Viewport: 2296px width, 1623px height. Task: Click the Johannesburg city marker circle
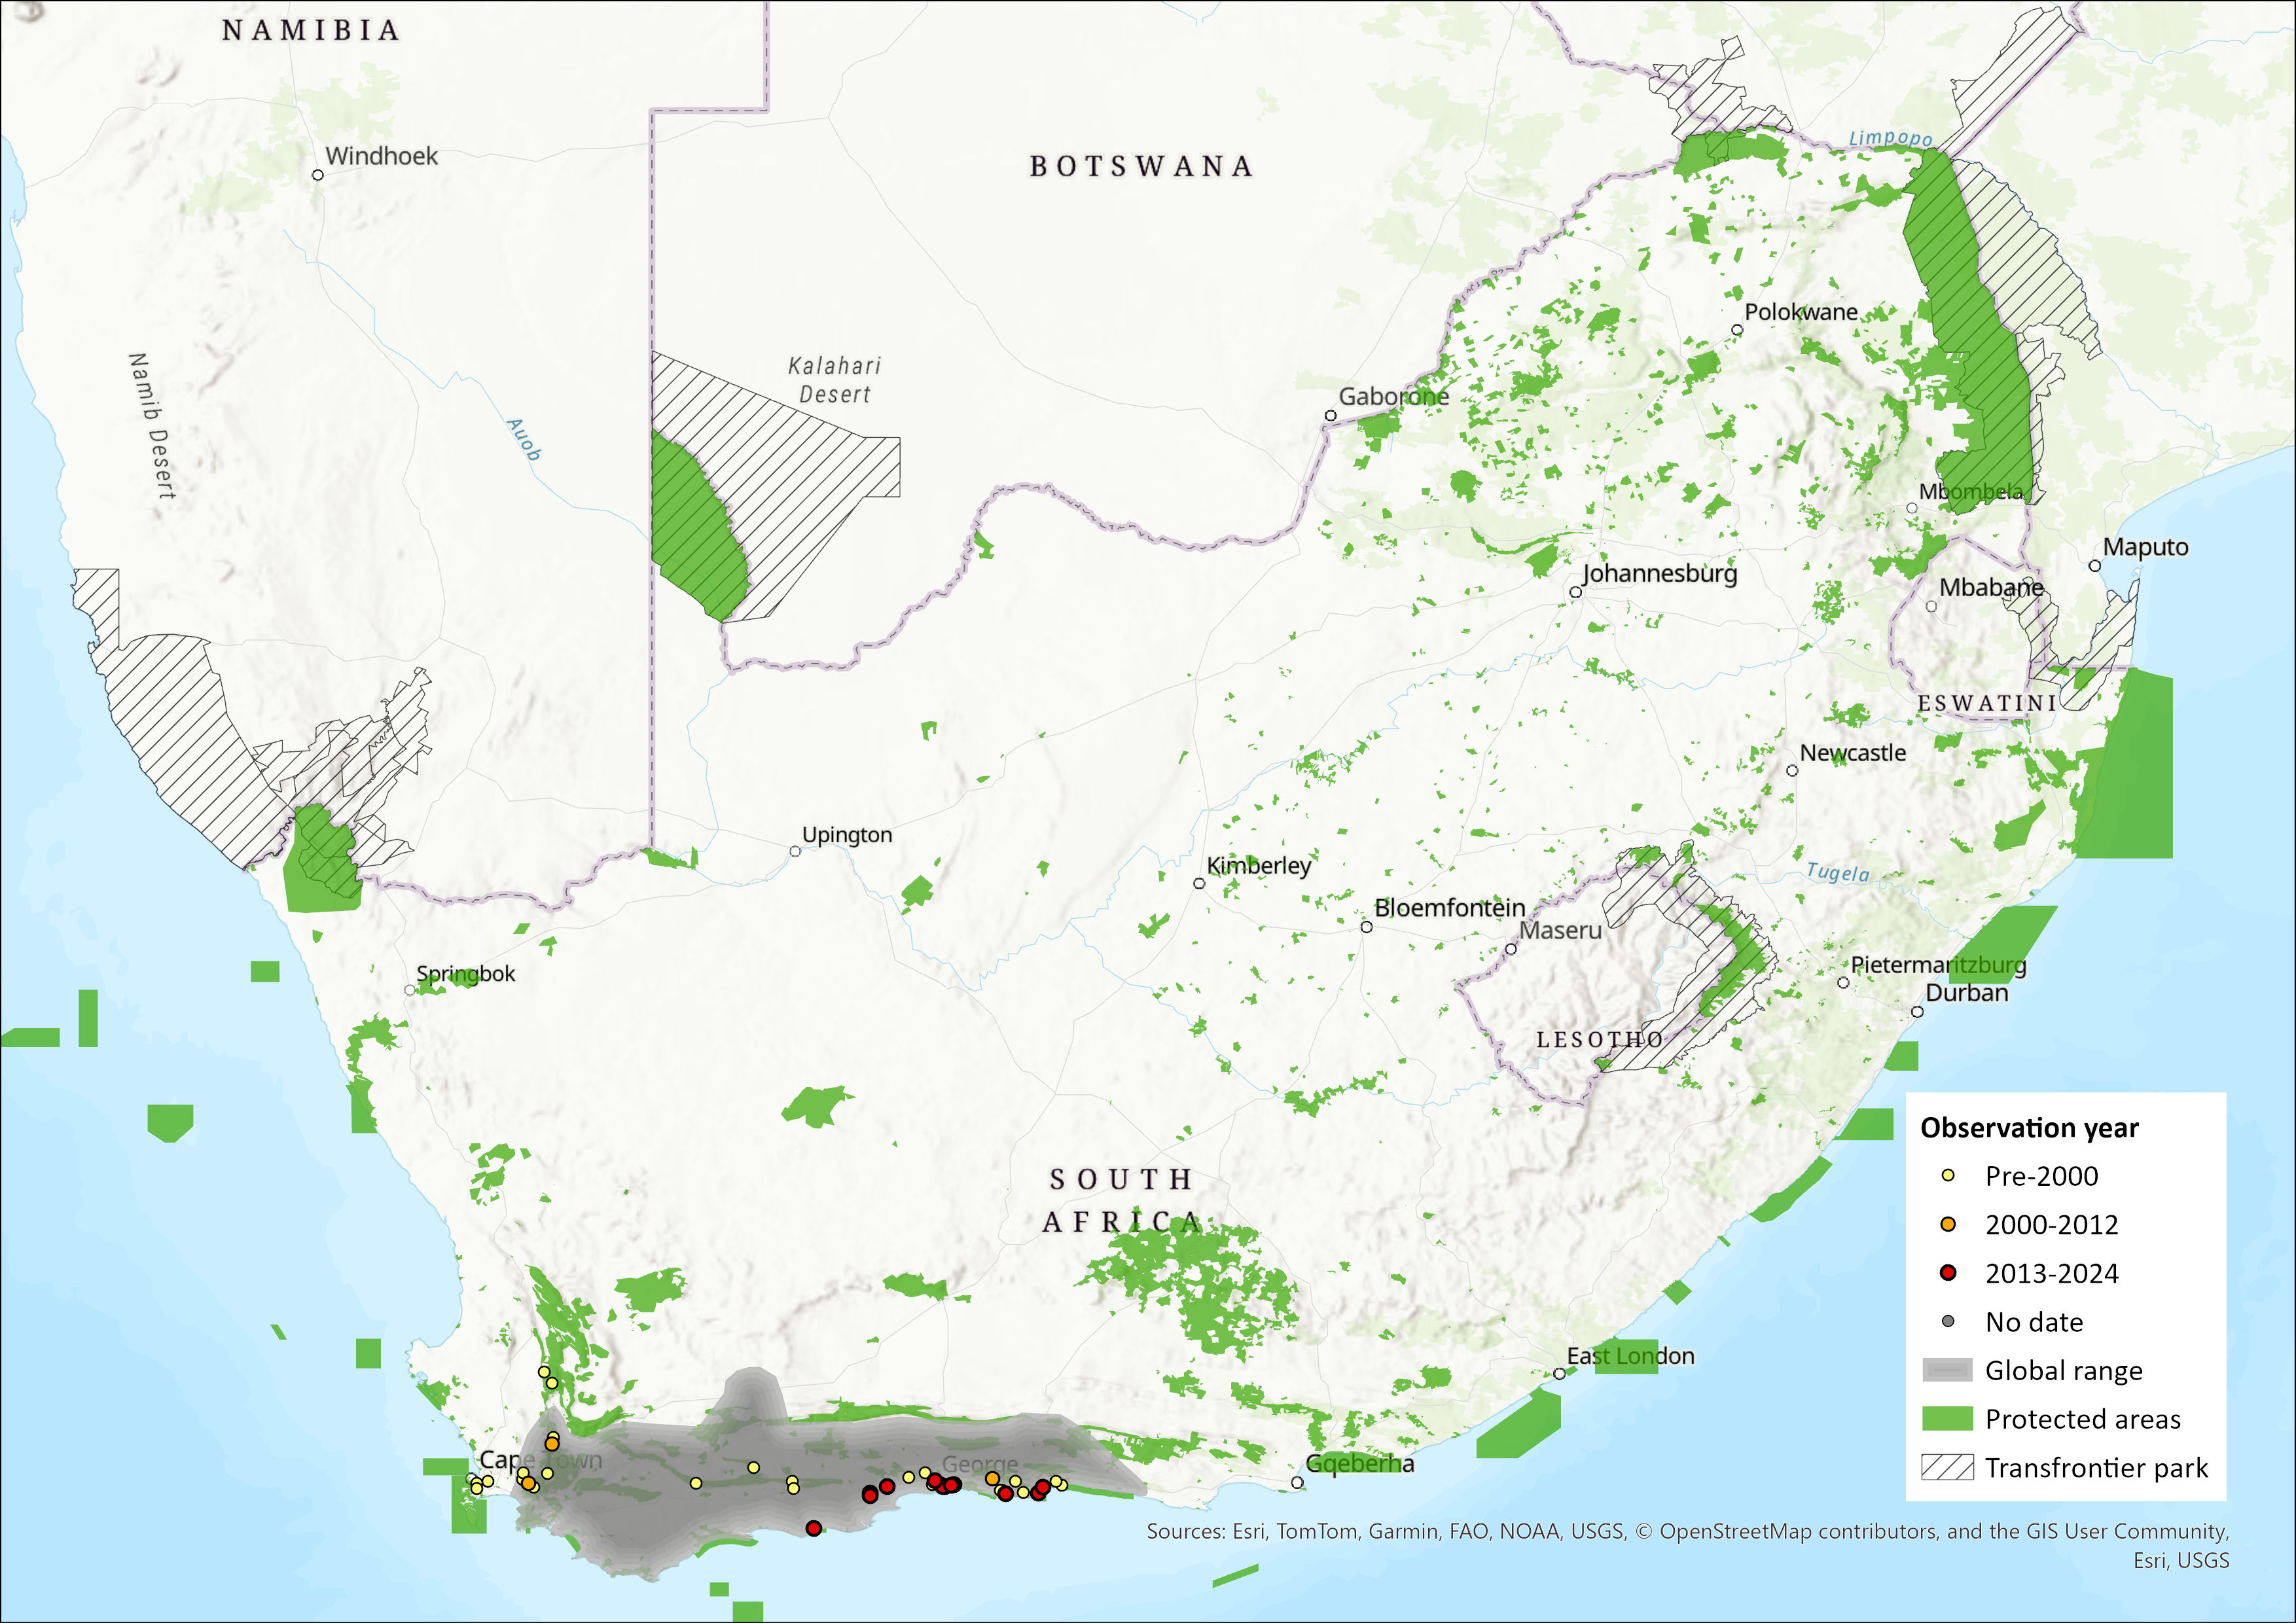[1575, 592]
